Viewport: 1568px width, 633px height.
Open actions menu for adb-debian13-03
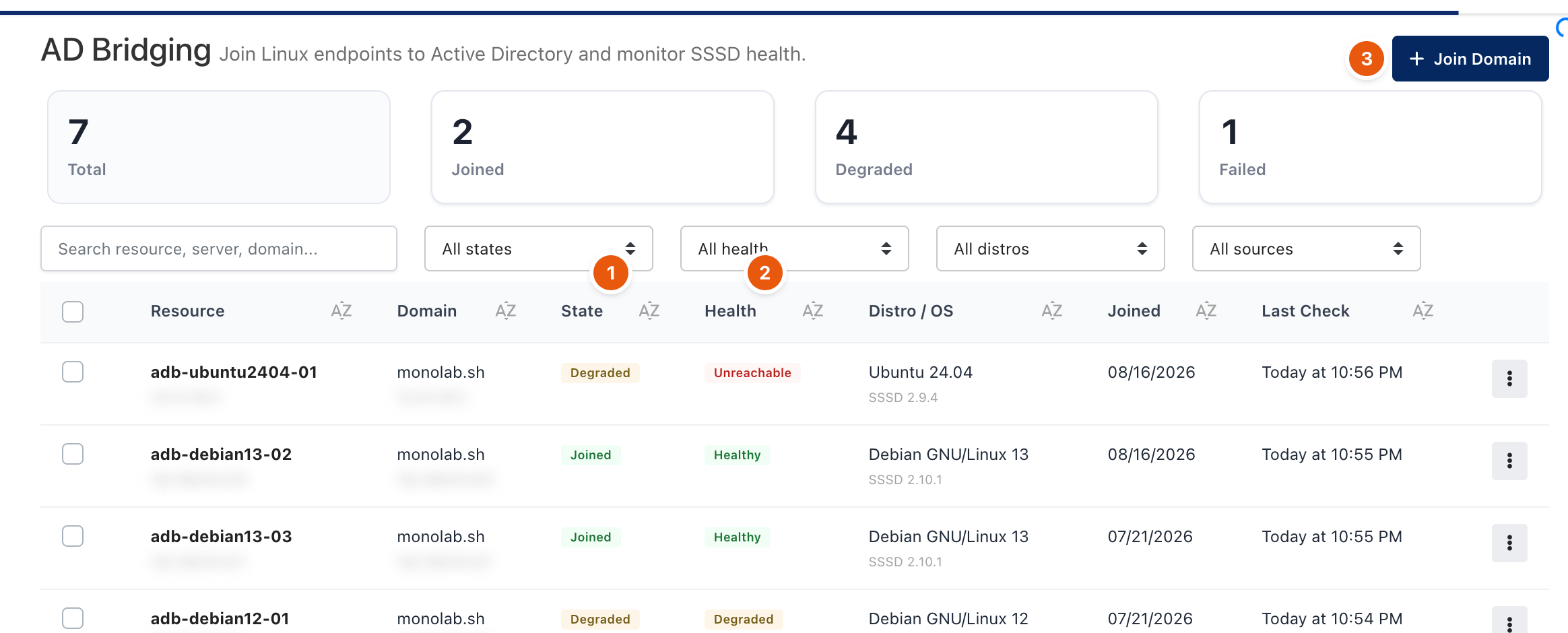(x=1509, y=543)
